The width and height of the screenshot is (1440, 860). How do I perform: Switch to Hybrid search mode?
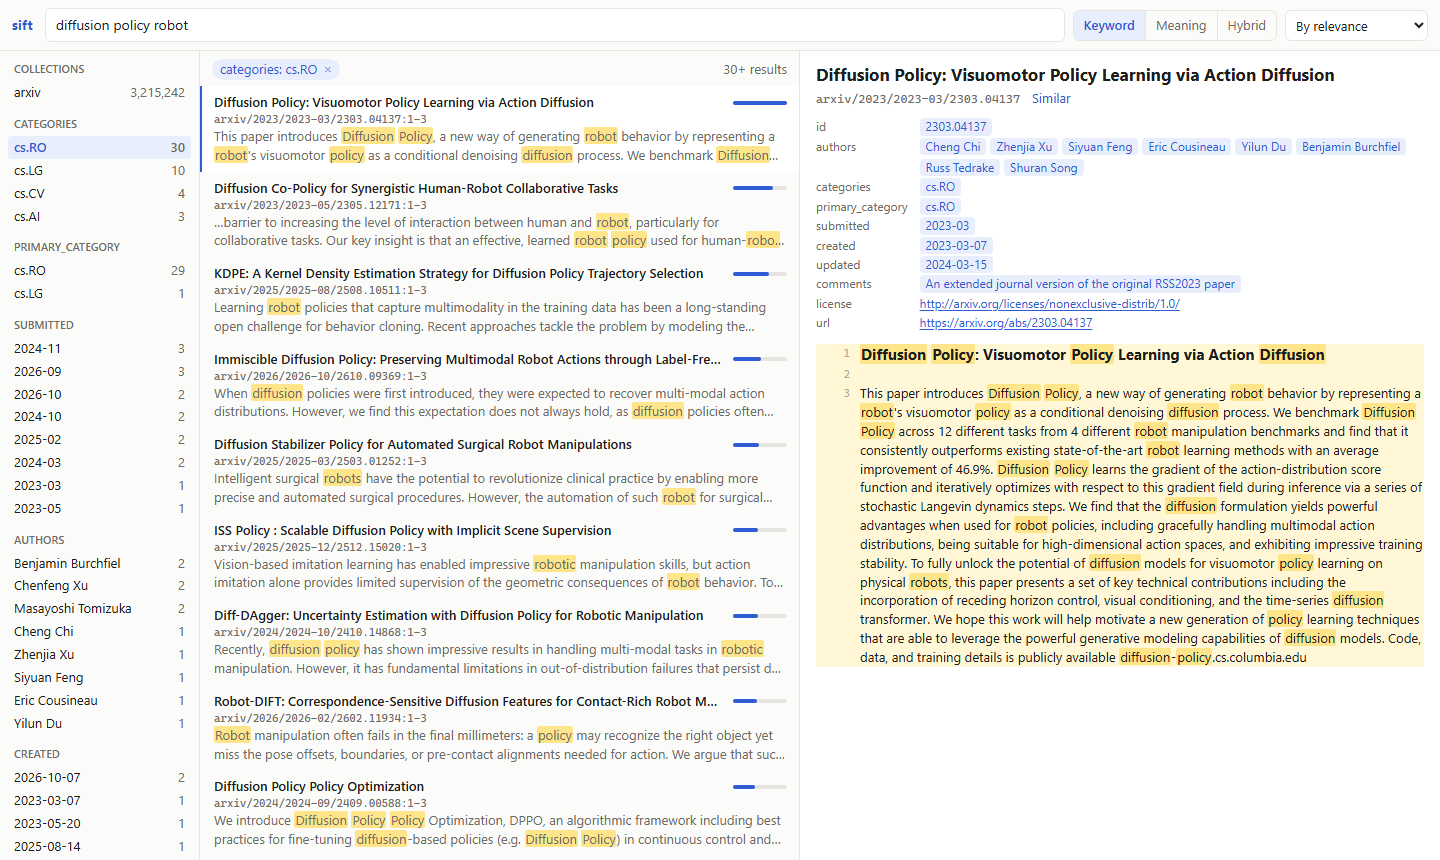click(1246, 26)
